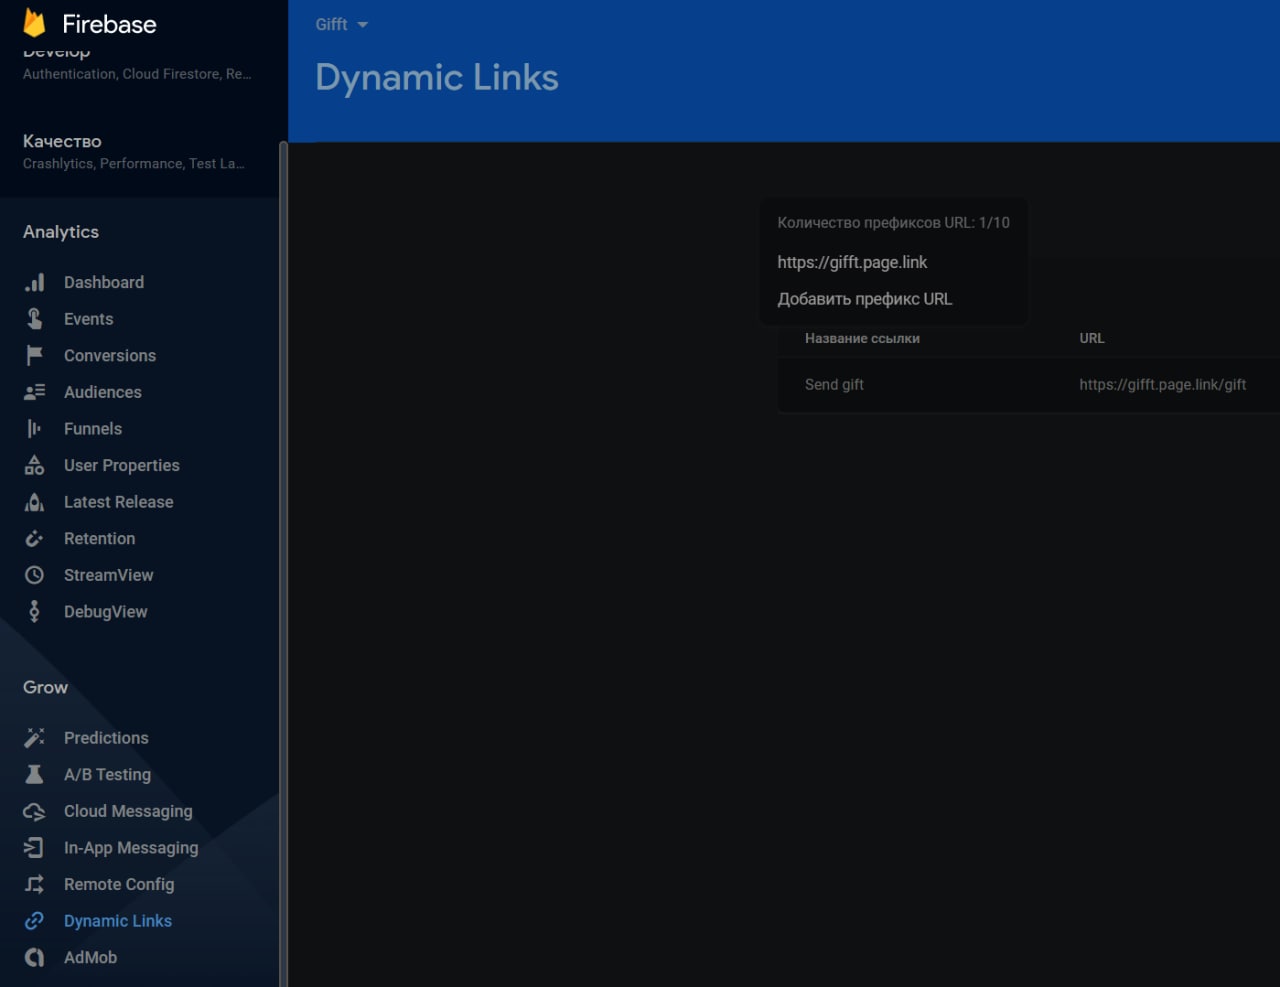Click Добавить префикс URL option

click(x=865, y=299)
